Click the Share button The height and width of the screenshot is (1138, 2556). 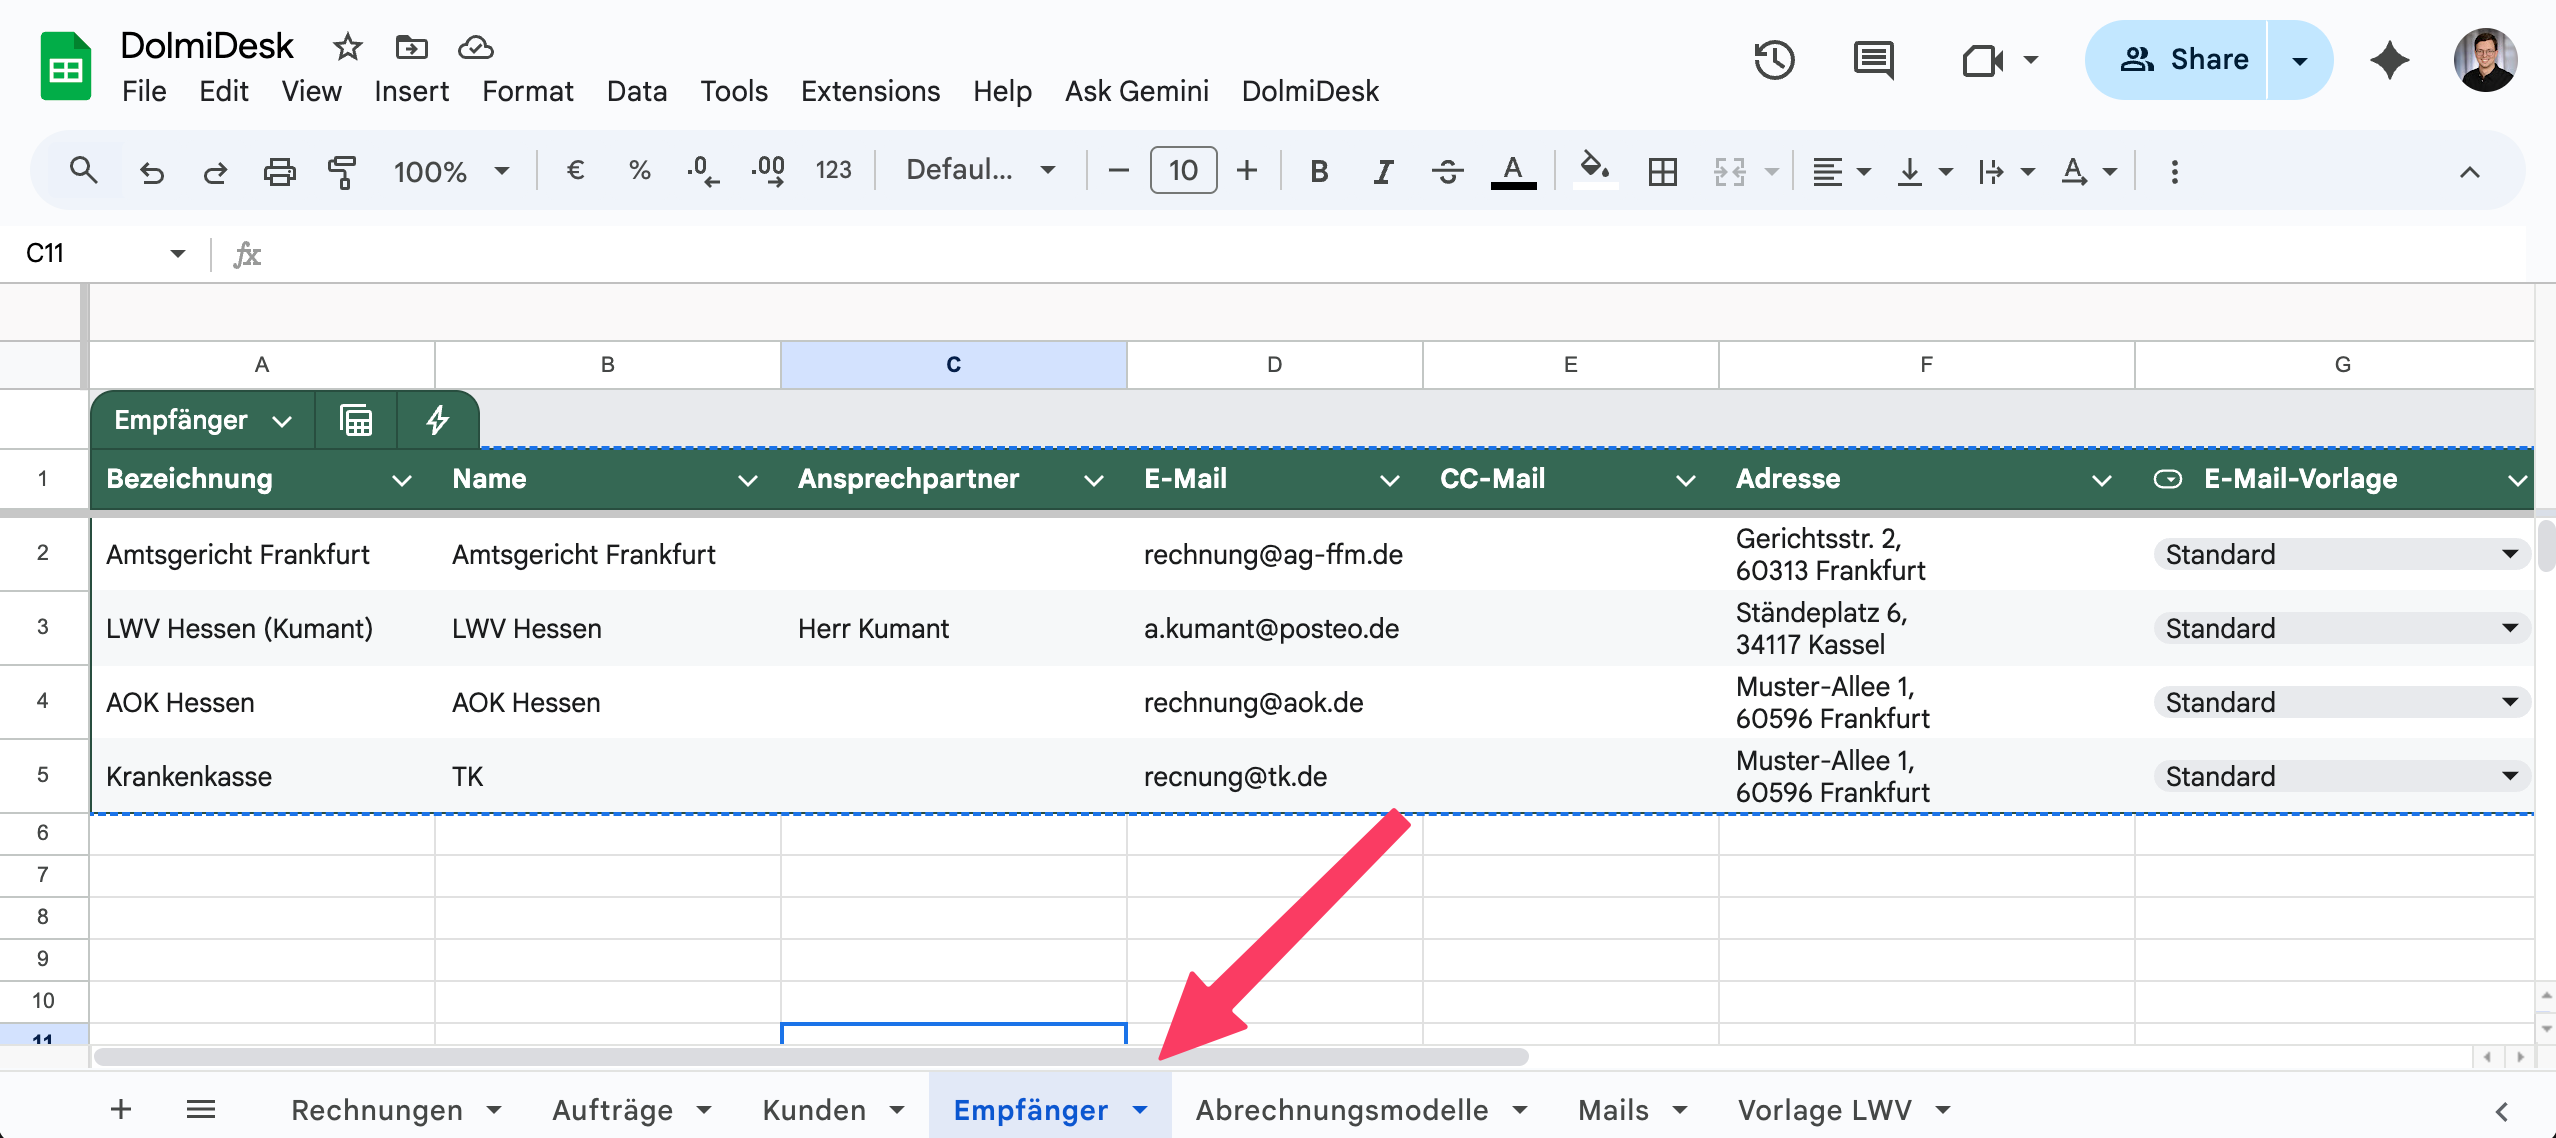[2184, 60]
